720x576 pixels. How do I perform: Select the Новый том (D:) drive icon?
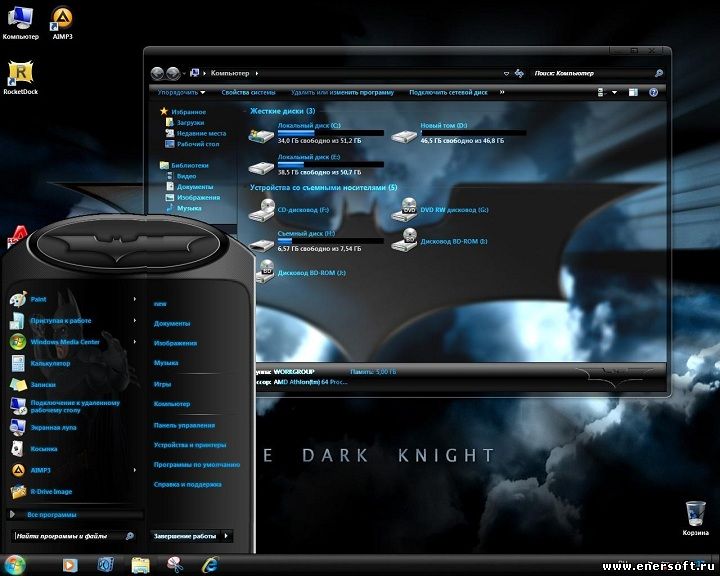[x=404, y=136]
